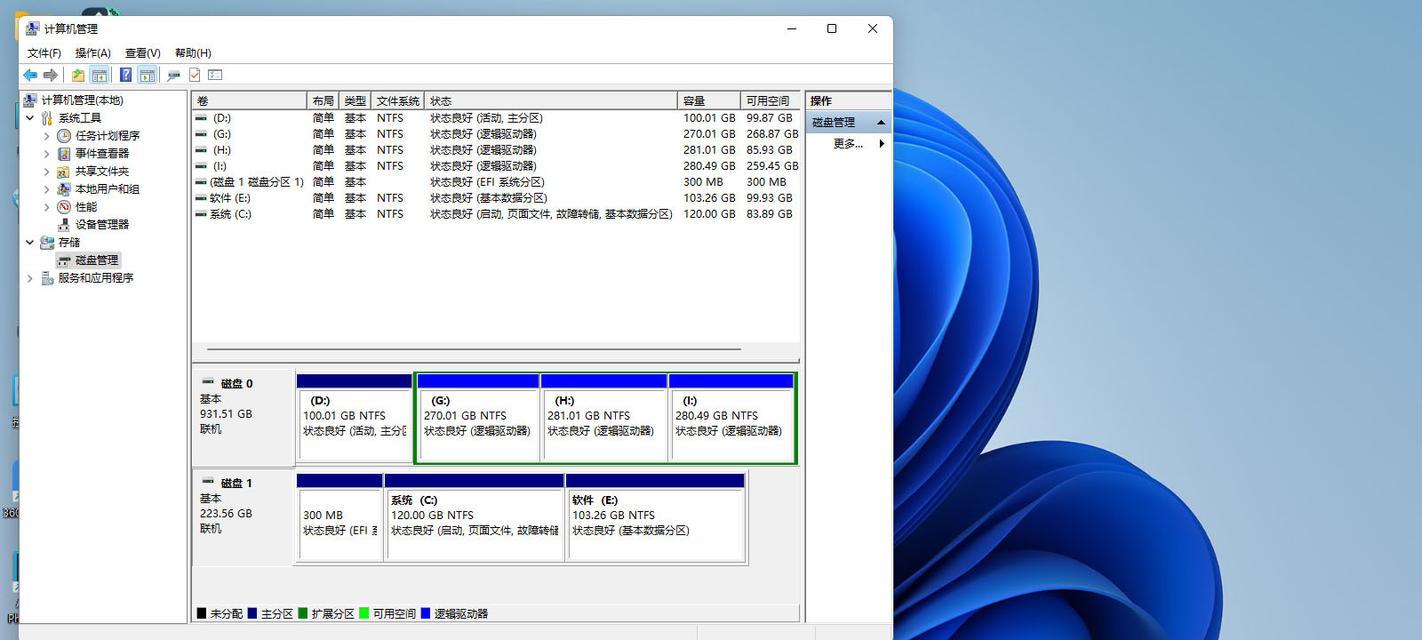Open the View (查看) menu

[142, 53]
